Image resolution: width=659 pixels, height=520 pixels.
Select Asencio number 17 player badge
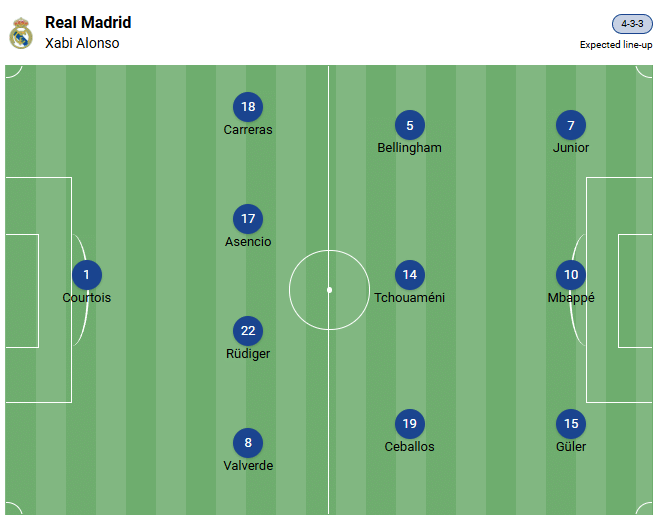pos(248,219)
